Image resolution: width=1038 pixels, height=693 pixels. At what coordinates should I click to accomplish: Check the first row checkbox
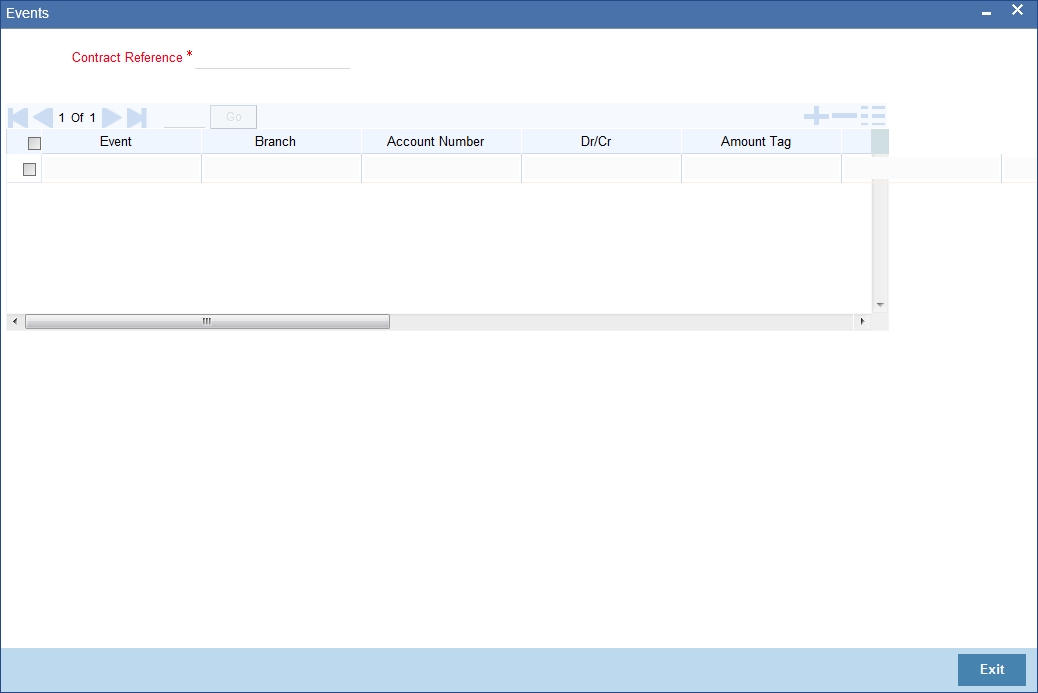click(x=29, y=169)
